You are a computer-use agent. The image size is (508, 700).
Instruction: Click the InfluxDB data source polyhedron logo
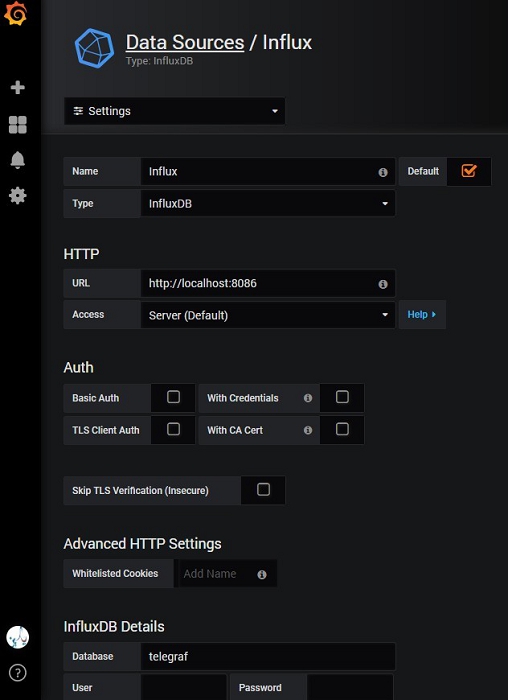[94, 48]
